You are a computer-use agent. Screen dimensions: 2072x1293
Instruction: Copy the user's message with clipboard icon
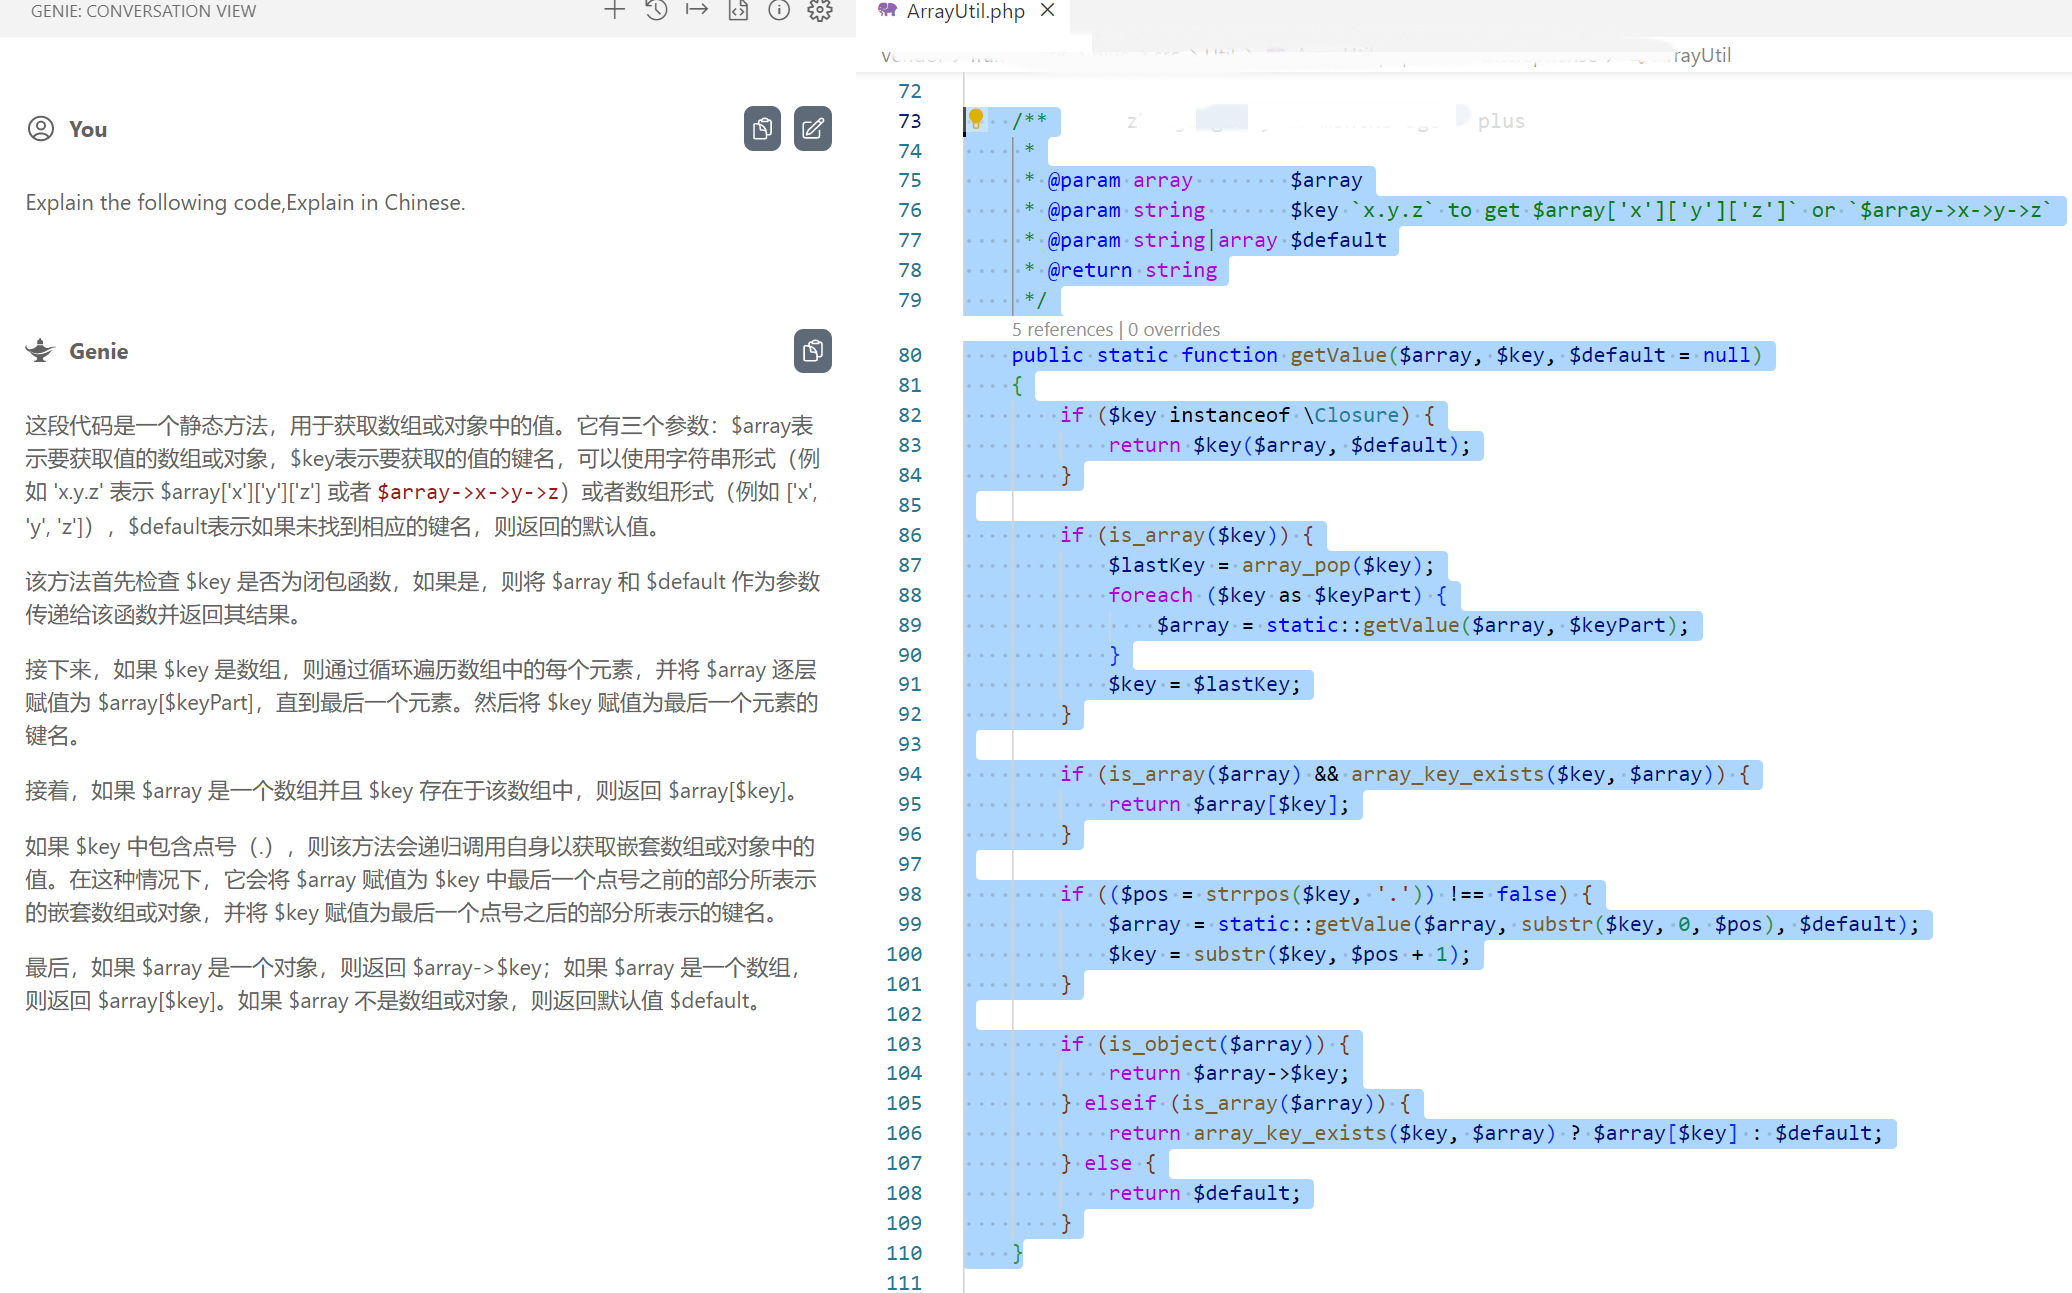pyautogui.click(x=762, y=128)
